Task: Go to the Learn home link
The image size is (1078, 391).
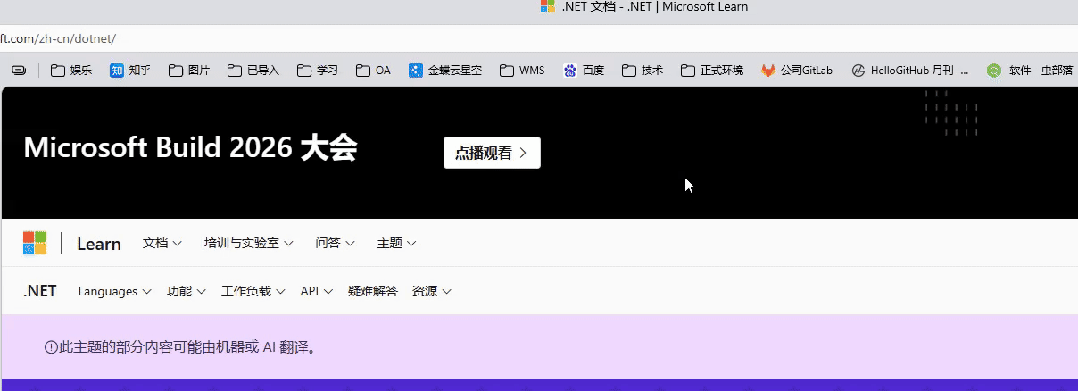Action: [99, 243]
